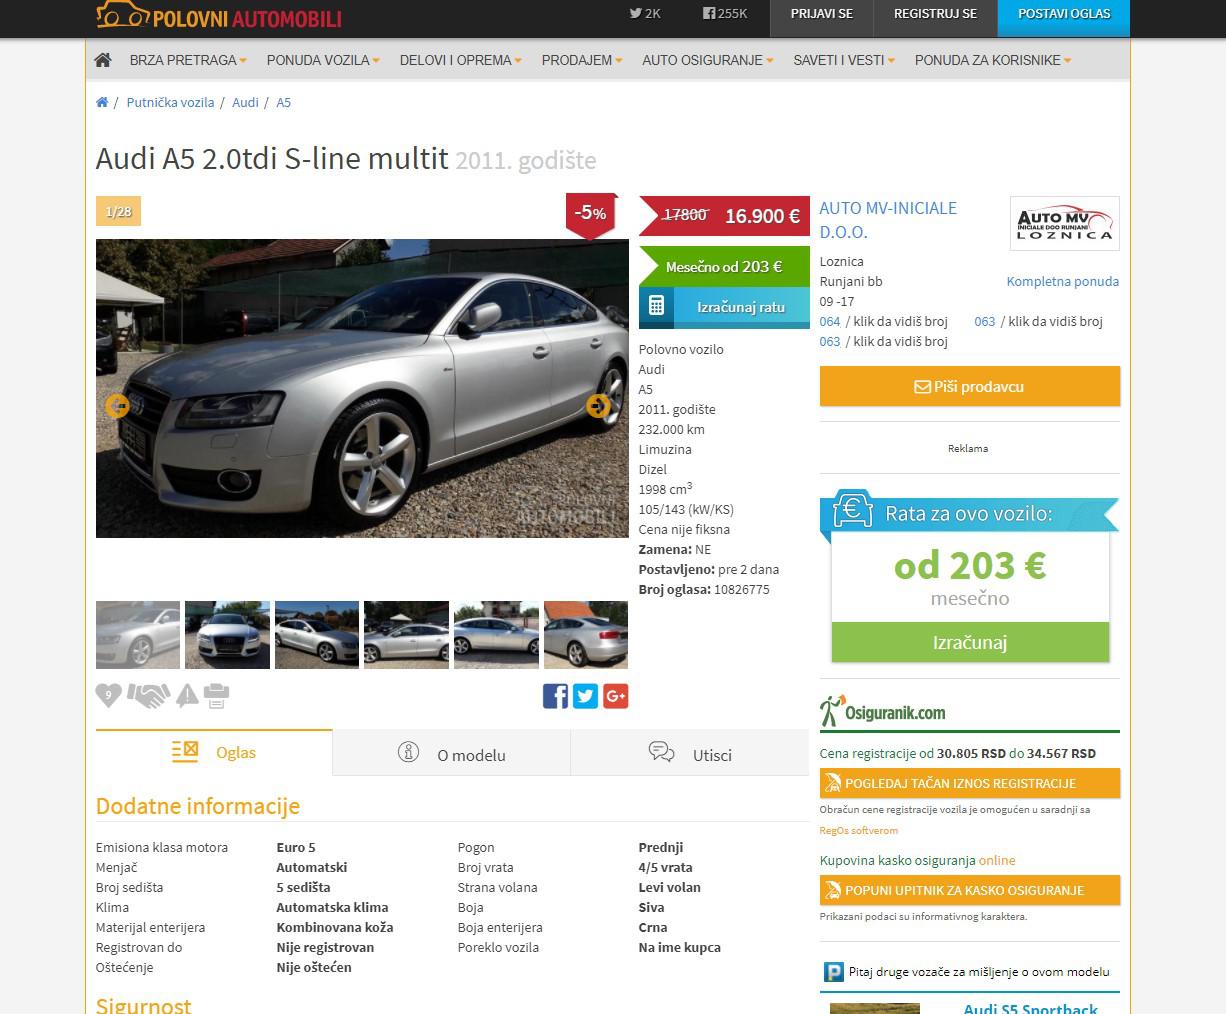Open the Facebook 255K page link
The height and width of the screenshot is (1014, 1226).
pos(725,14)
